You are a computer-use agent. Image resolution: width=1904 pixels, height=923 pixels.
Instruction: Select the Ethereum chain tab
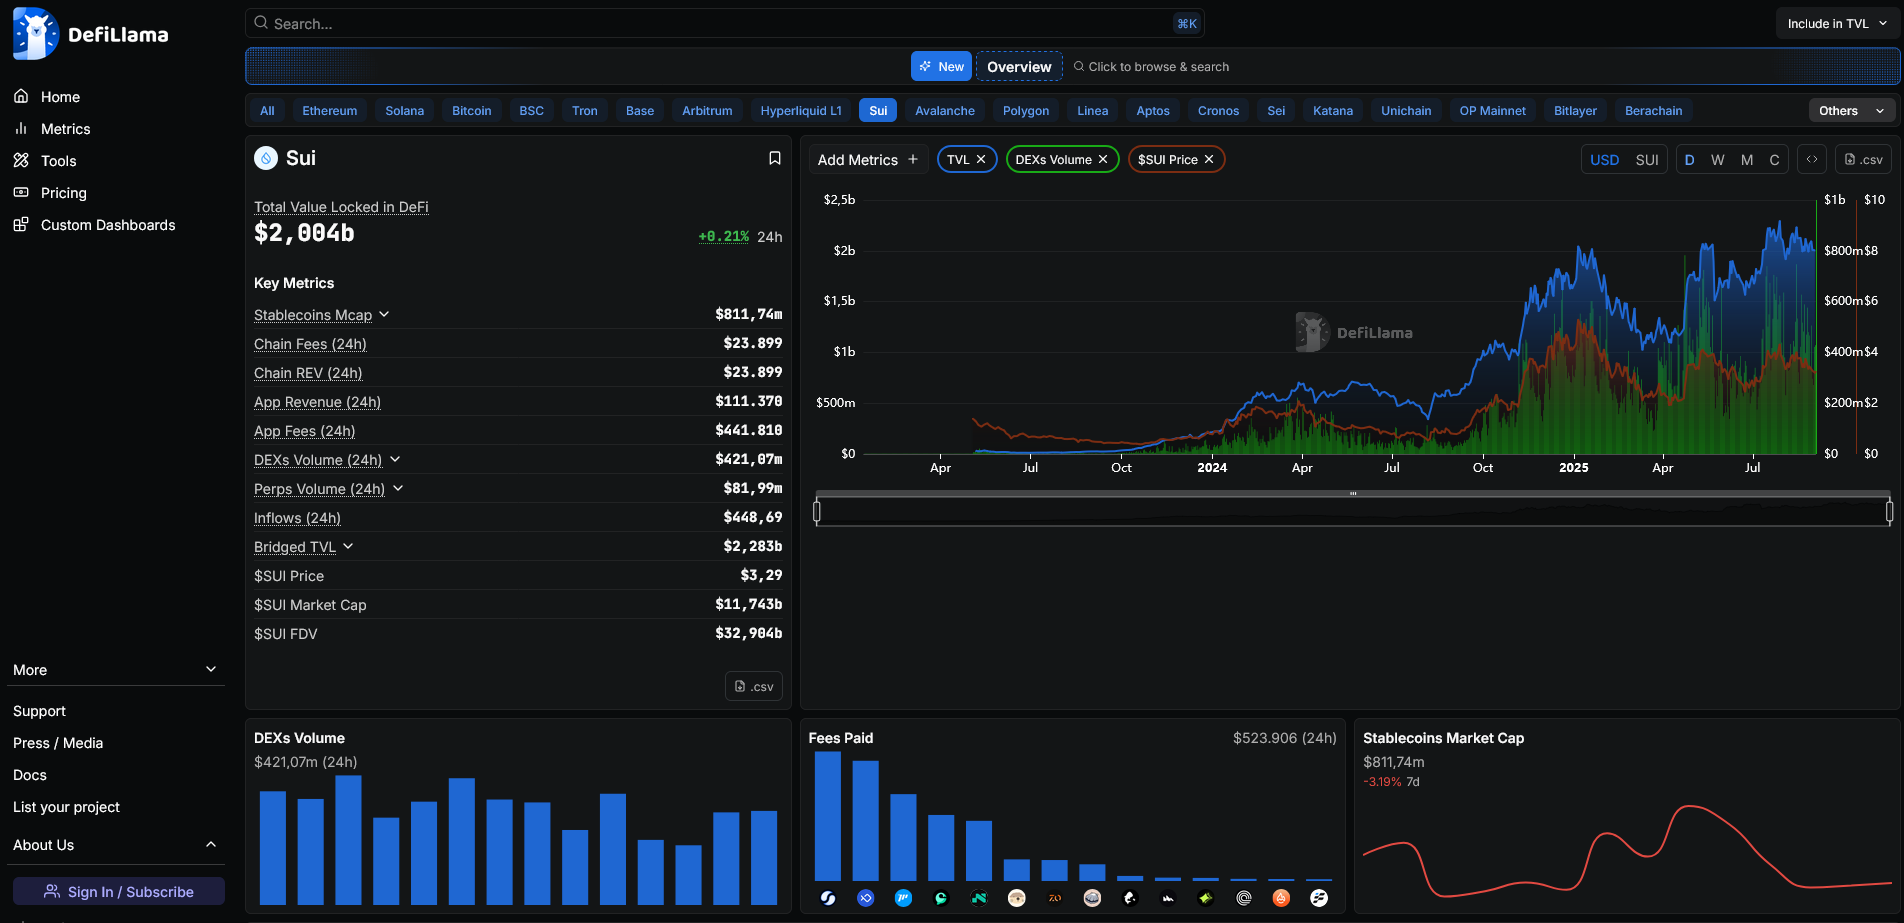tap(330, 111)
